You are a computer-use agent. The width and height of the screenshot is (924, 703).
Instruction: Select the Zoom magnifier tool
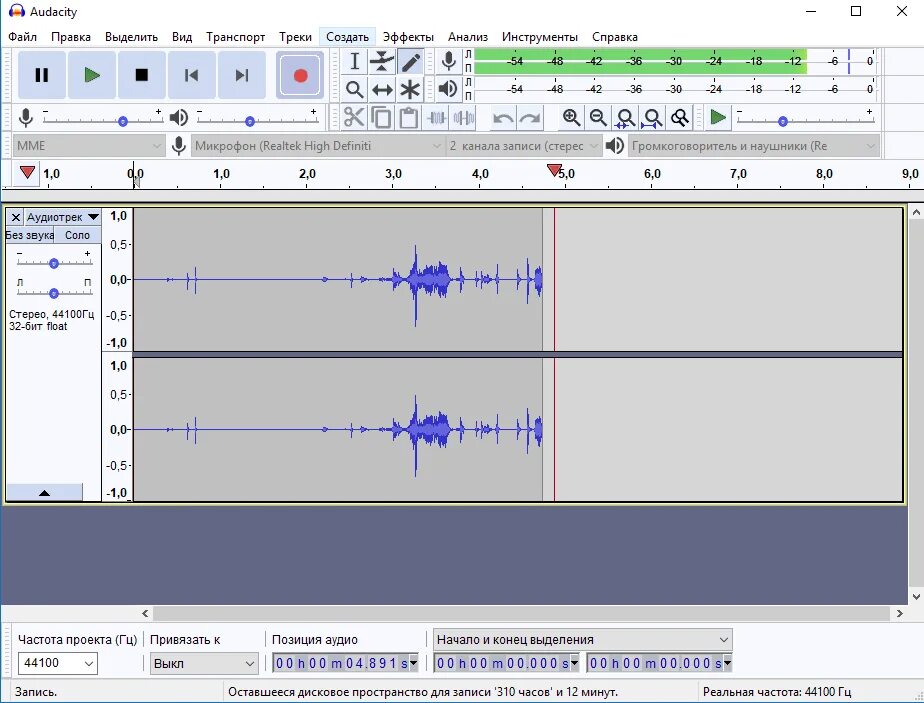(x=354, y=89)
